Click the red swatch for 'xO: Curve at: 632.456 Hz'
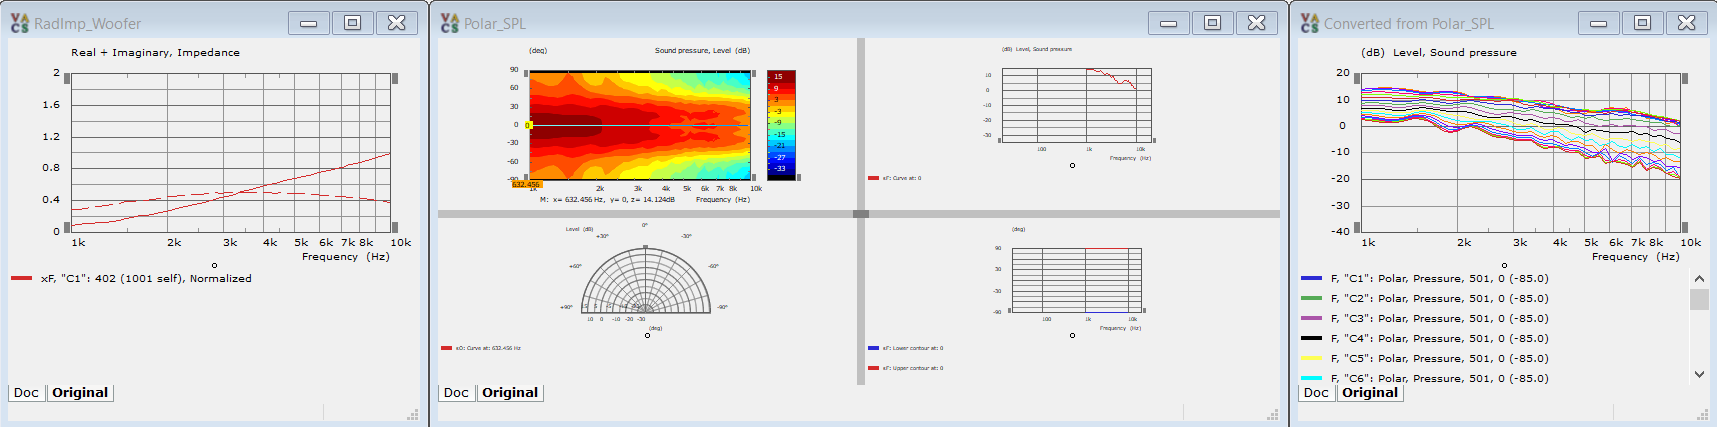 pyautogui.click(x=446, y=348)
